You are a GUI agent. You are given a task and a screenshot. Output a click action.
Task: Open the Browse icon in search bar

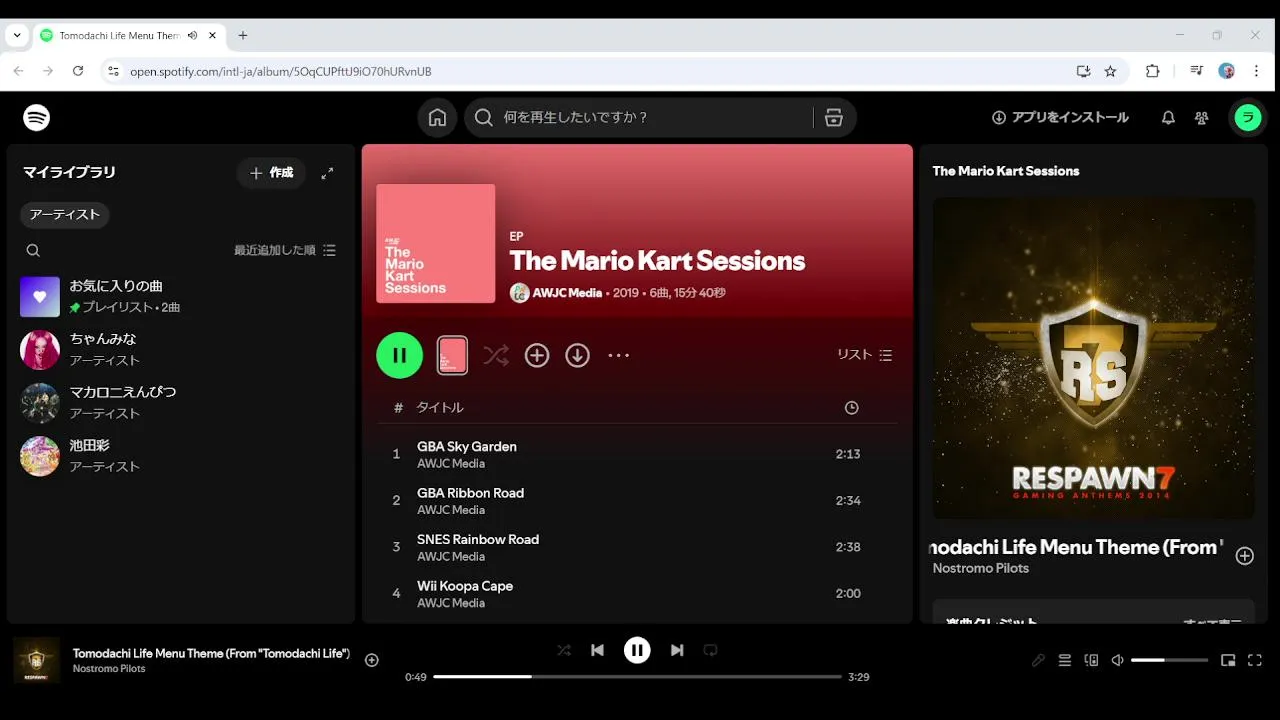pyautogui.click(x=834, y=118)
